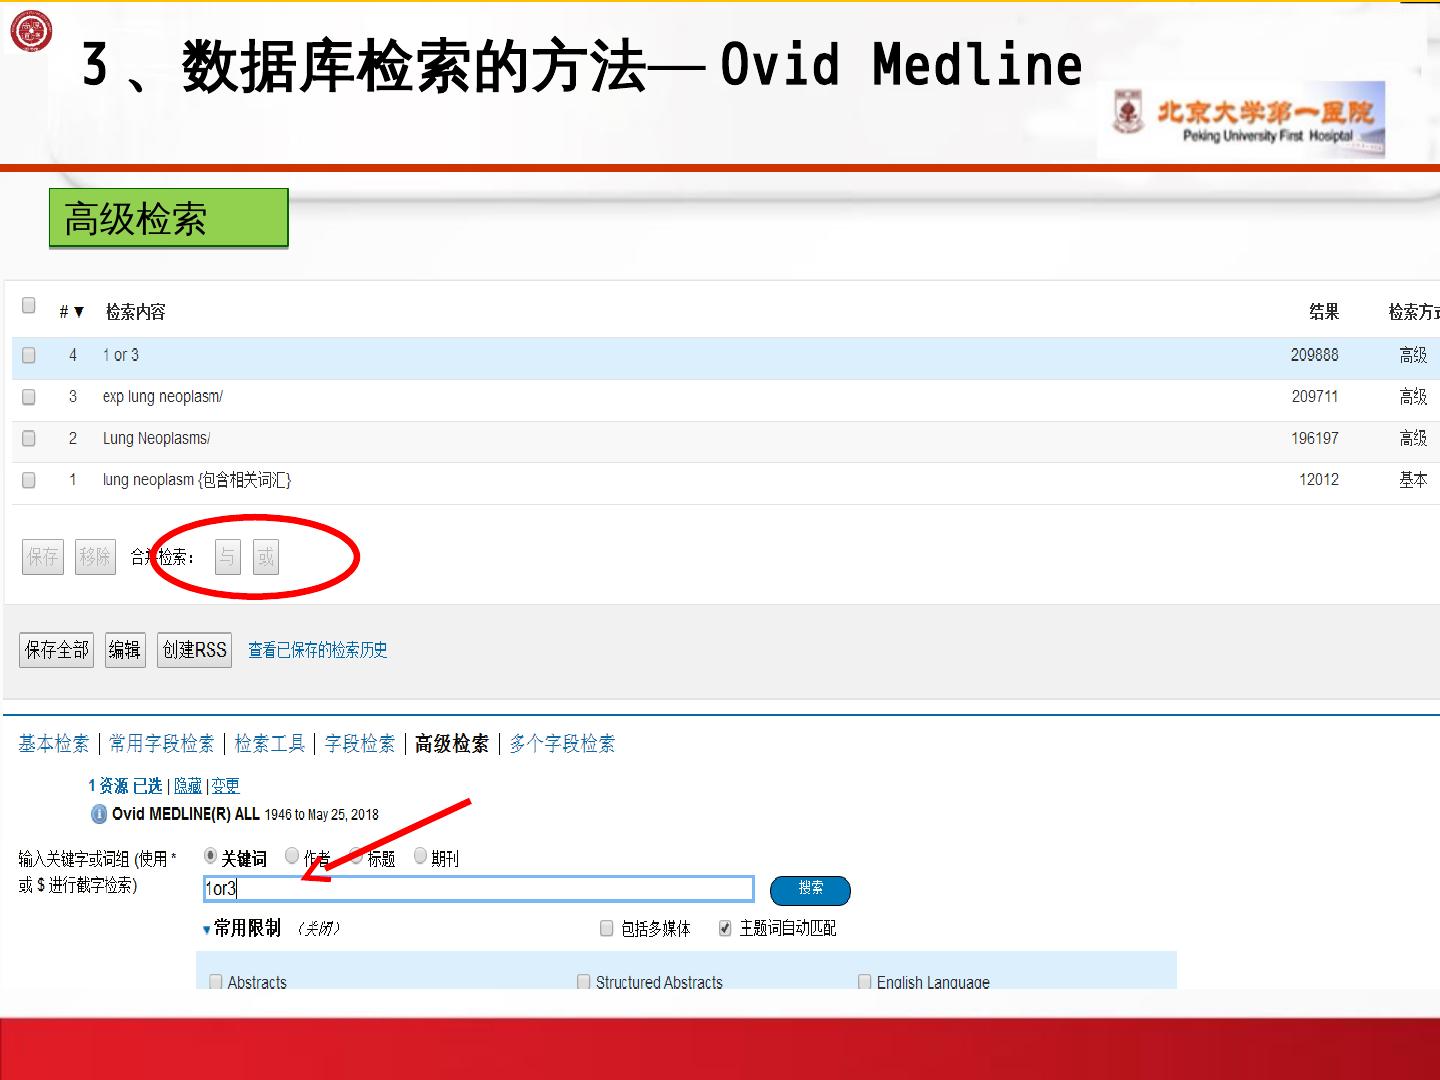The image size is (1440, 1080).
Task: Focus the keyword search input field
Action: (x=478, y=888)
